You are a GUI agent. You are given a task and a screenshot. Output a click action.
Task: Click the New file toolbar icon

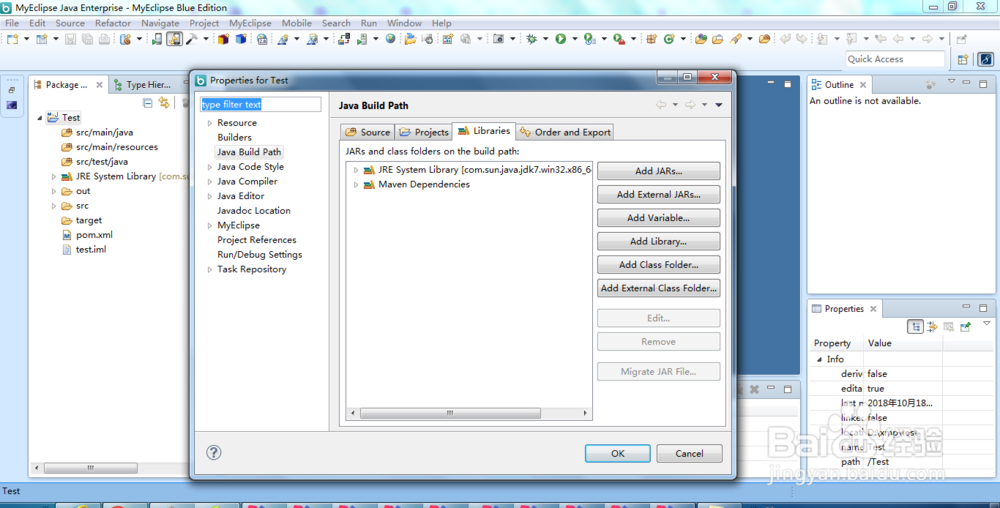point(12,39)
